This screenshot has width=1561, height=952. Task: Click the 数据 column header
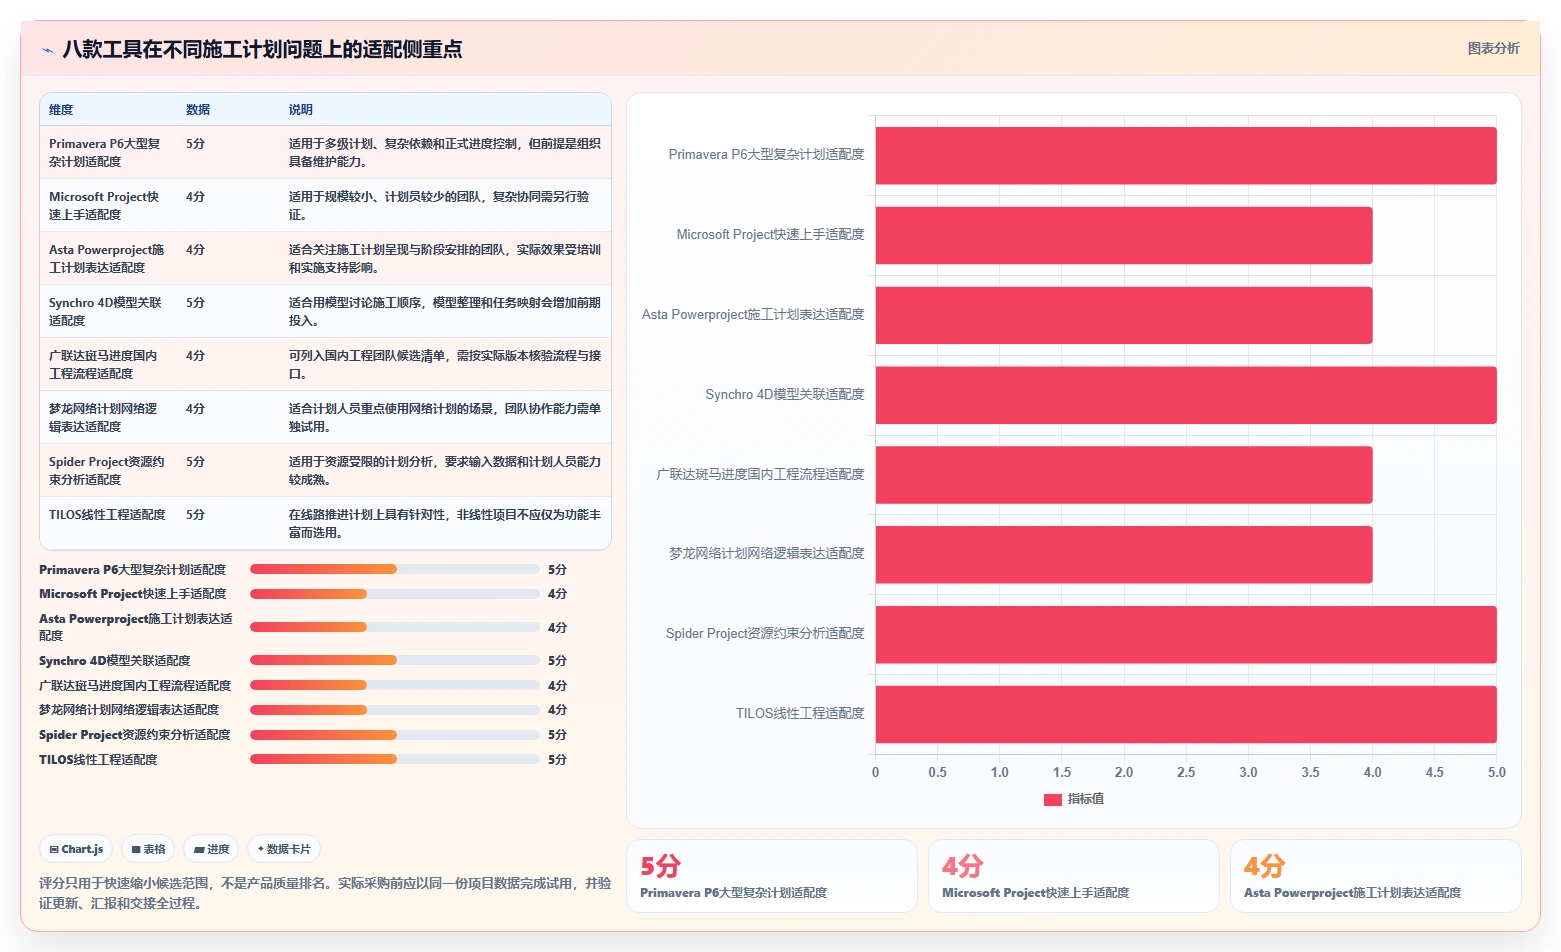[x=198, y=110]
